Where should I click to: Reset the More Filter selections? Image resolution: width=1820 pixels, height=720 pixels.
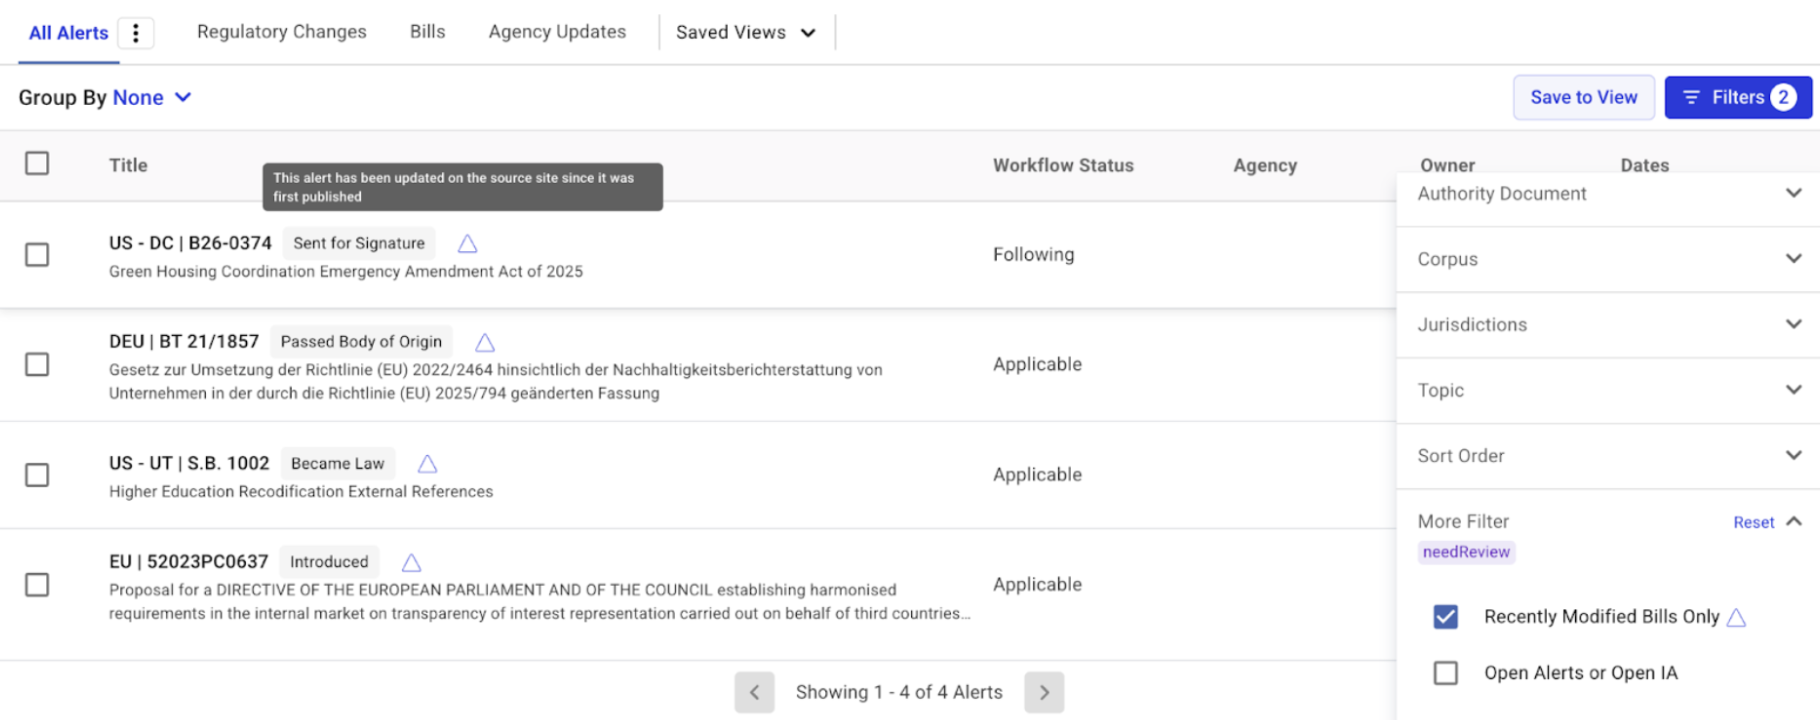click(1753, 522)
